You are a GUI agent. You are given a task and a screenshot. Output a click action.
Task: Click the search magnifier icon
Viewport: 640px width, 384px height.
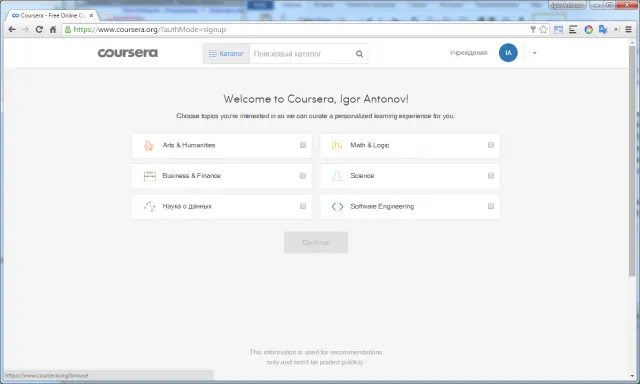pyautogui.click(x=359, y=54)
